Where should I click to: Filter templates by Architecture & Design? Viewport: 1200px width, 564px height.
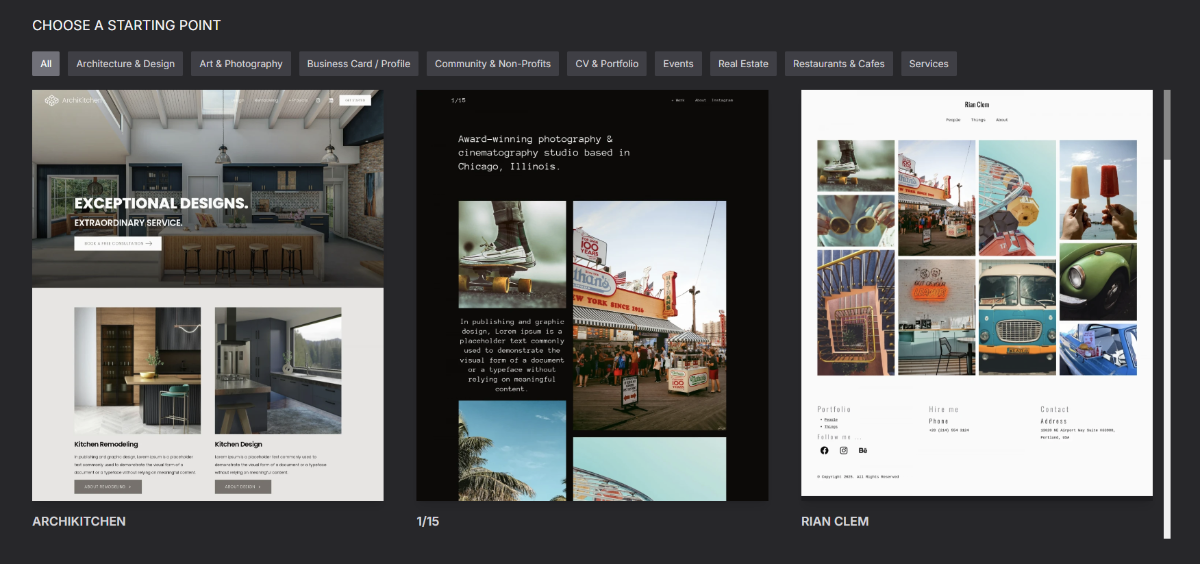pos(125,64)
